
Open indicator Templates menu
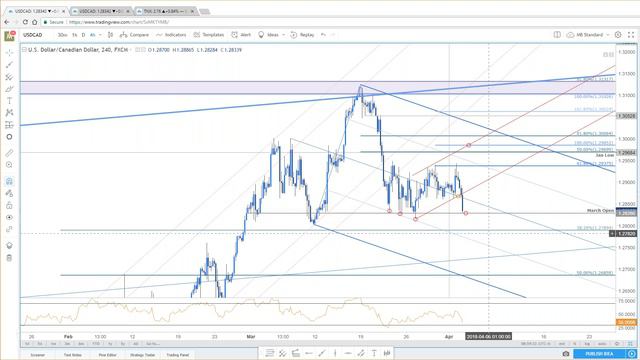[x=209, y=35]
